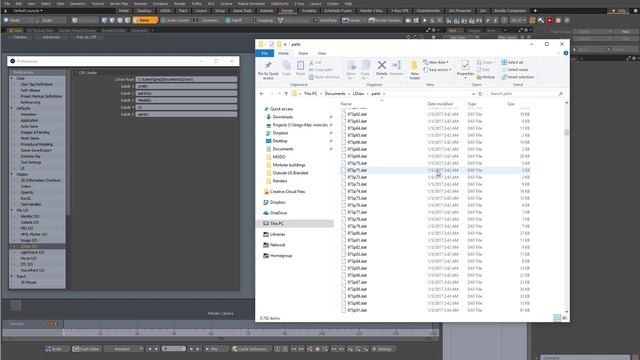
Task: Collapse the Defaults group in Preferences tree
Action: (x=12, y=109)
